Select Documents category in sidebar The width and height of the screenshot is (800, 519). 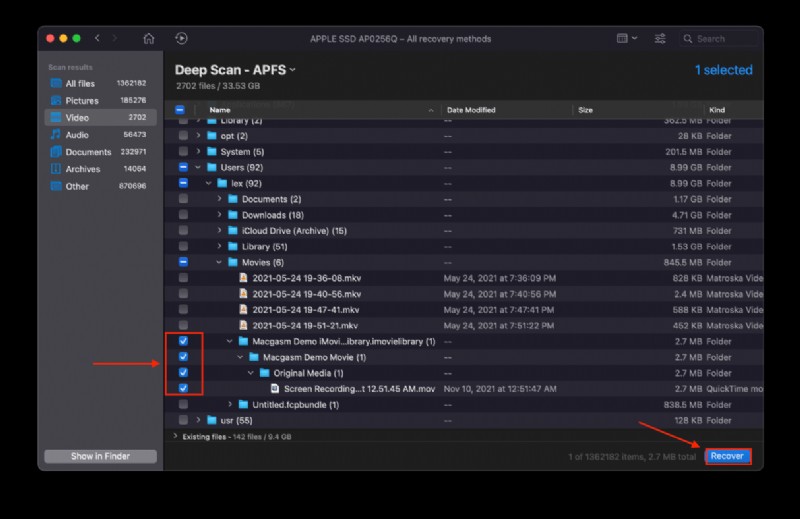coord(100,152)
